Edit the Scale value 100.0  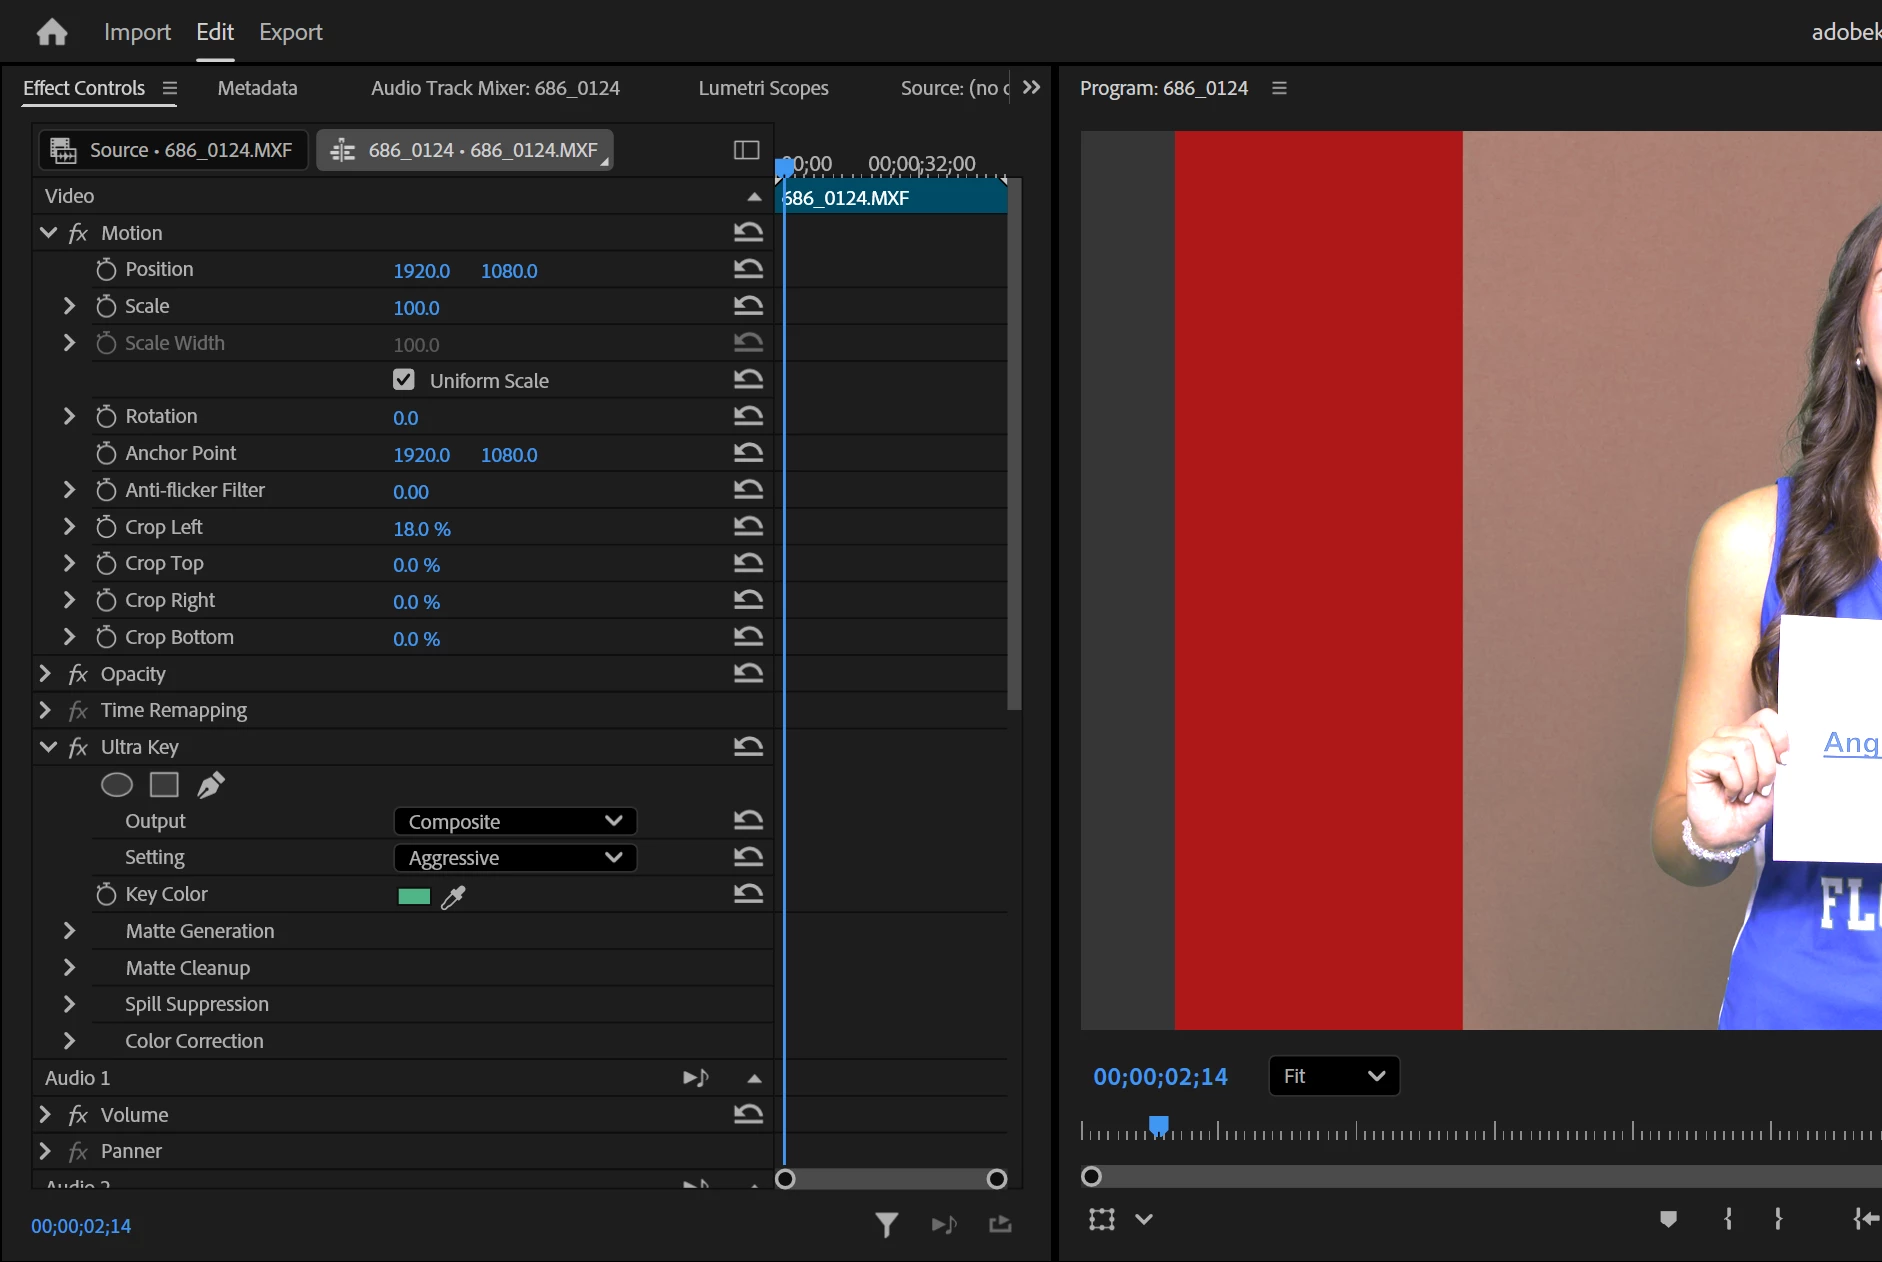coord(416,308)
